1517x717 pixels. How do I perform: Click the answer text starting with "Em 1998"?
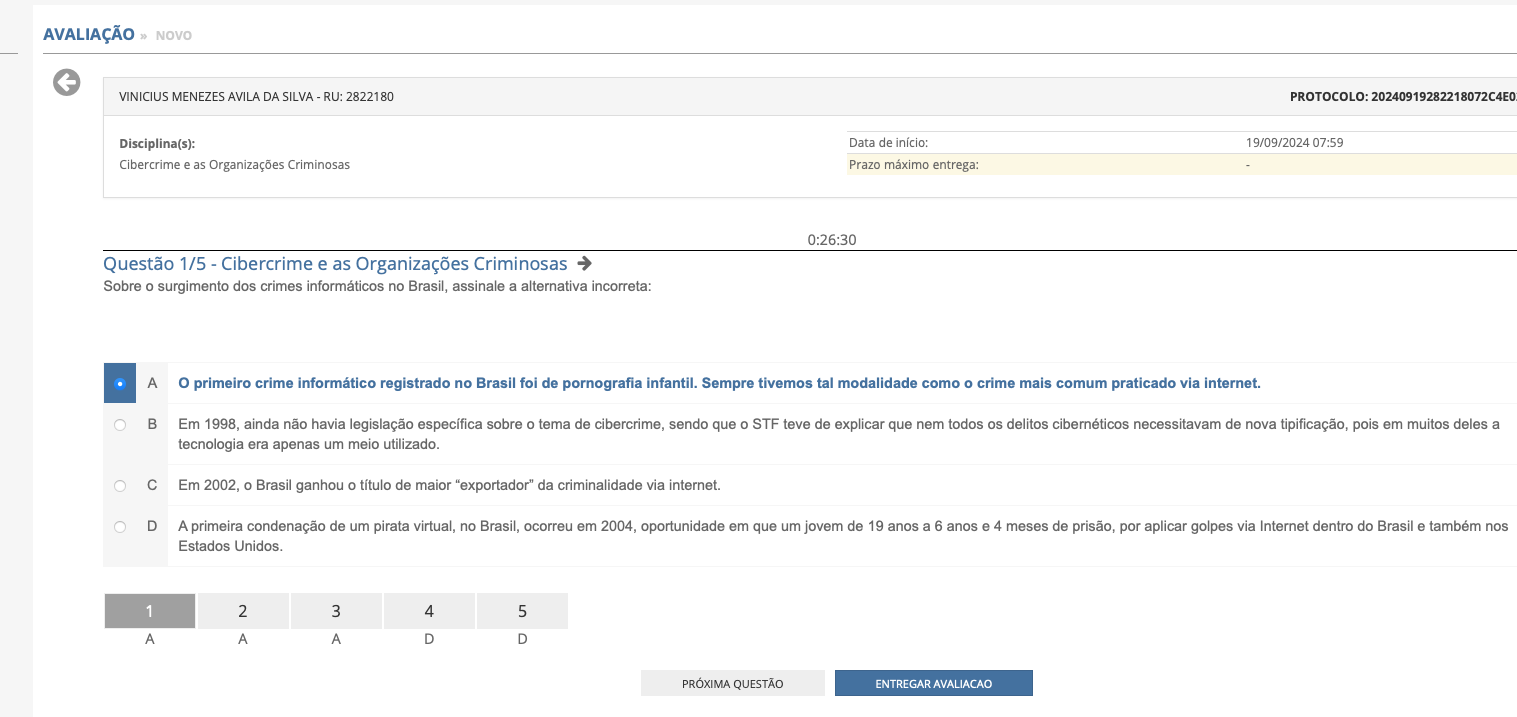838,434
